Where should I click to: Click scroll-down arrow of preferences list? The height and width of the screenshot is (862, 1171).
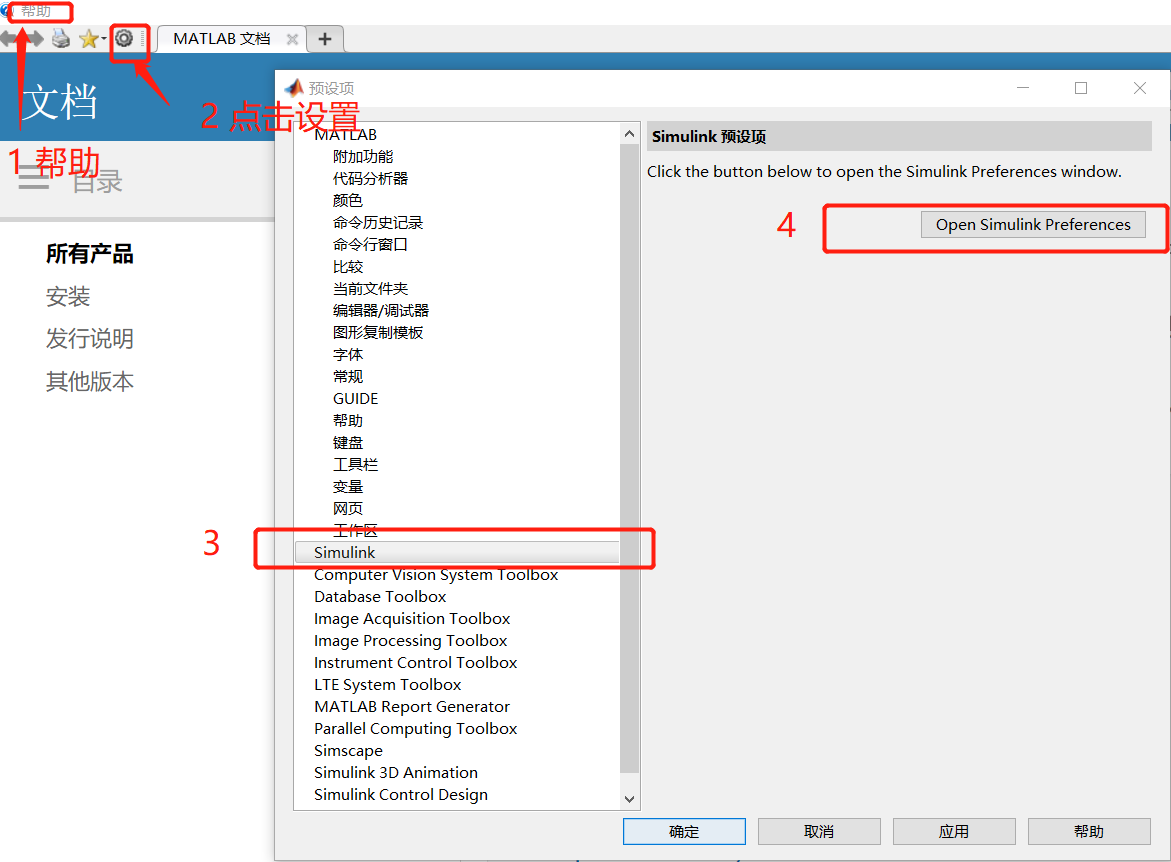pyautogui.click(x=630, y=799)
